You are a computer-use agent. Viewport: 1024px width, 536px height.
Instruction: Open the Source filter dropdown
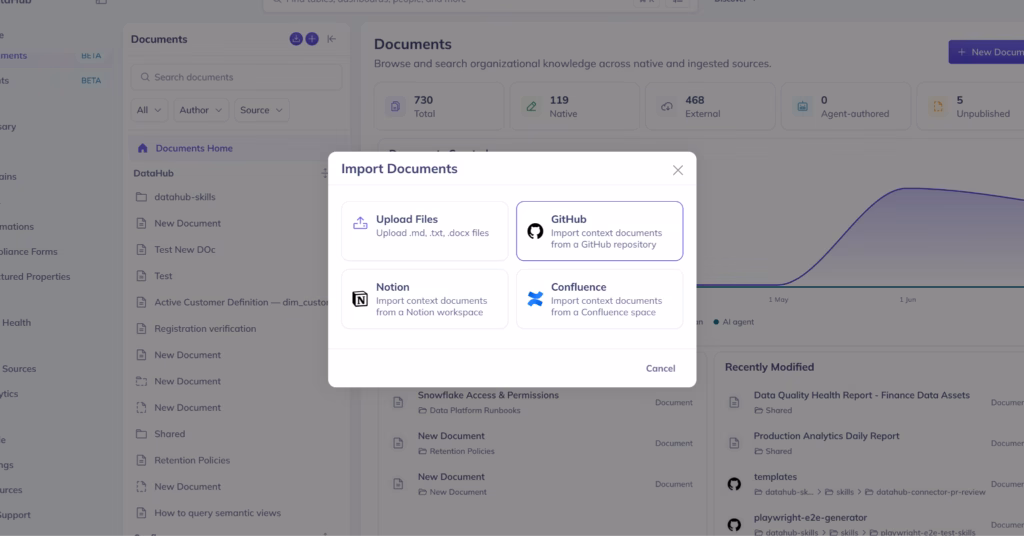pyautogui.click(x=261, y=110)
